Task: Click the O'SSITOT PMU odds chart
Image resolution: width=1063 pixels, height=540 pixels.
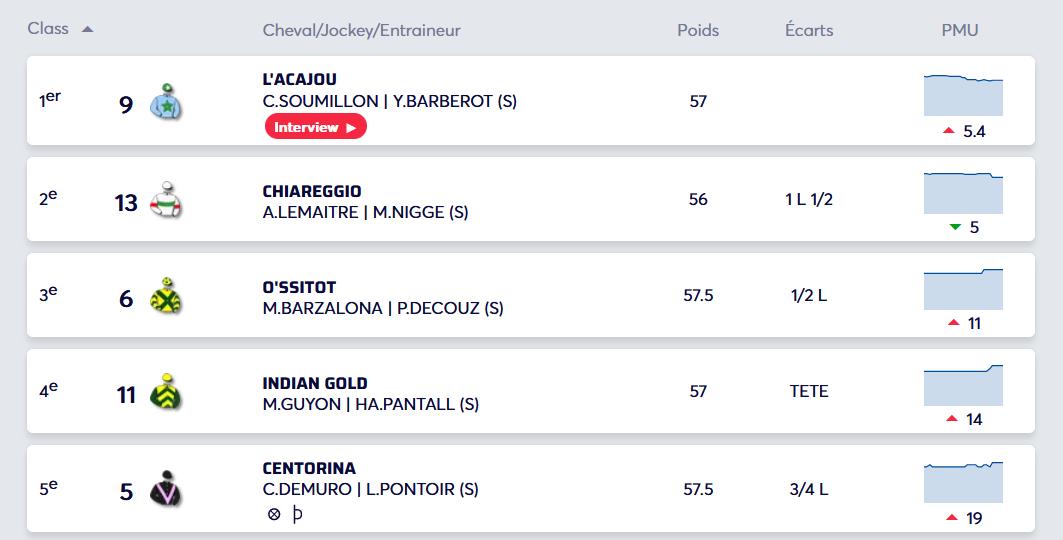Action: (x=963, y=289)
